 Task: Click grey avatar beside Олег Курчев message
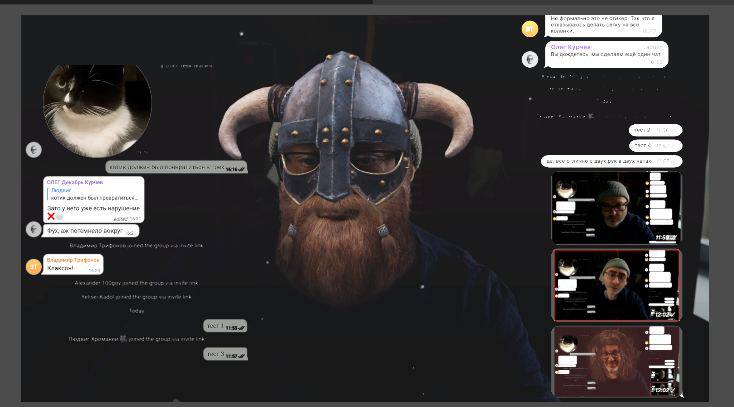[x=530, y=59]
